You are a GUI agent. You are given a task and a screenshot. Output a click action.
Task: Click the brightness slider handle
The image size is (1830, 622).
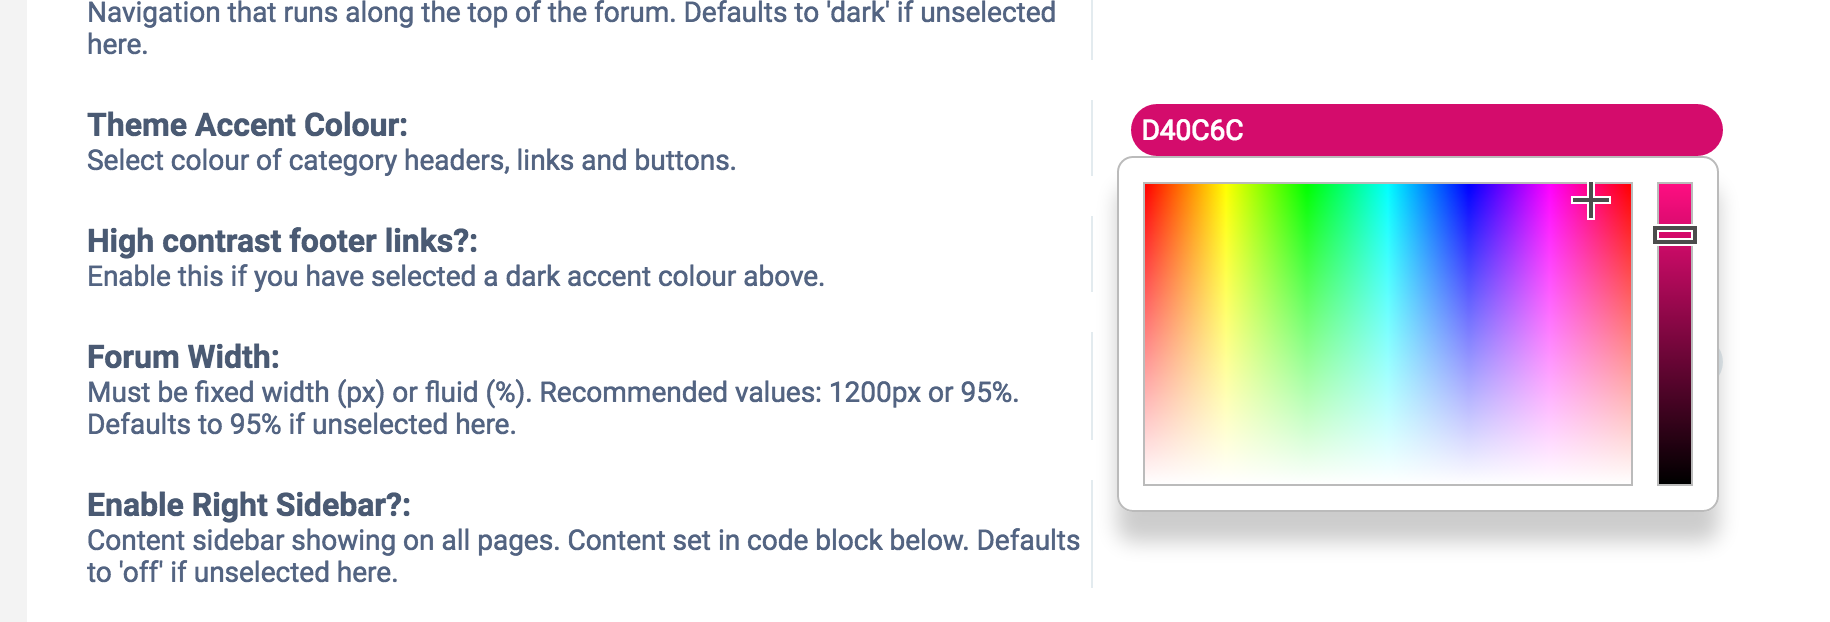[x=1674, y=235]
